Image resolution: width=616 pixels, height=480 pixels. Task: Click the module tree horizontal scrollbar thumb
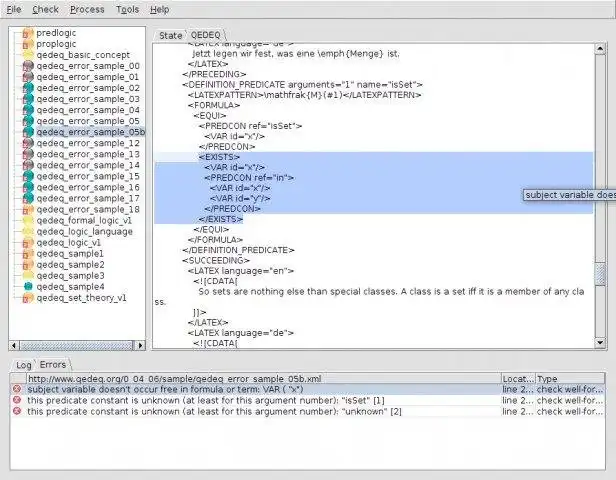pyautogui.click(x=77, y=345)
